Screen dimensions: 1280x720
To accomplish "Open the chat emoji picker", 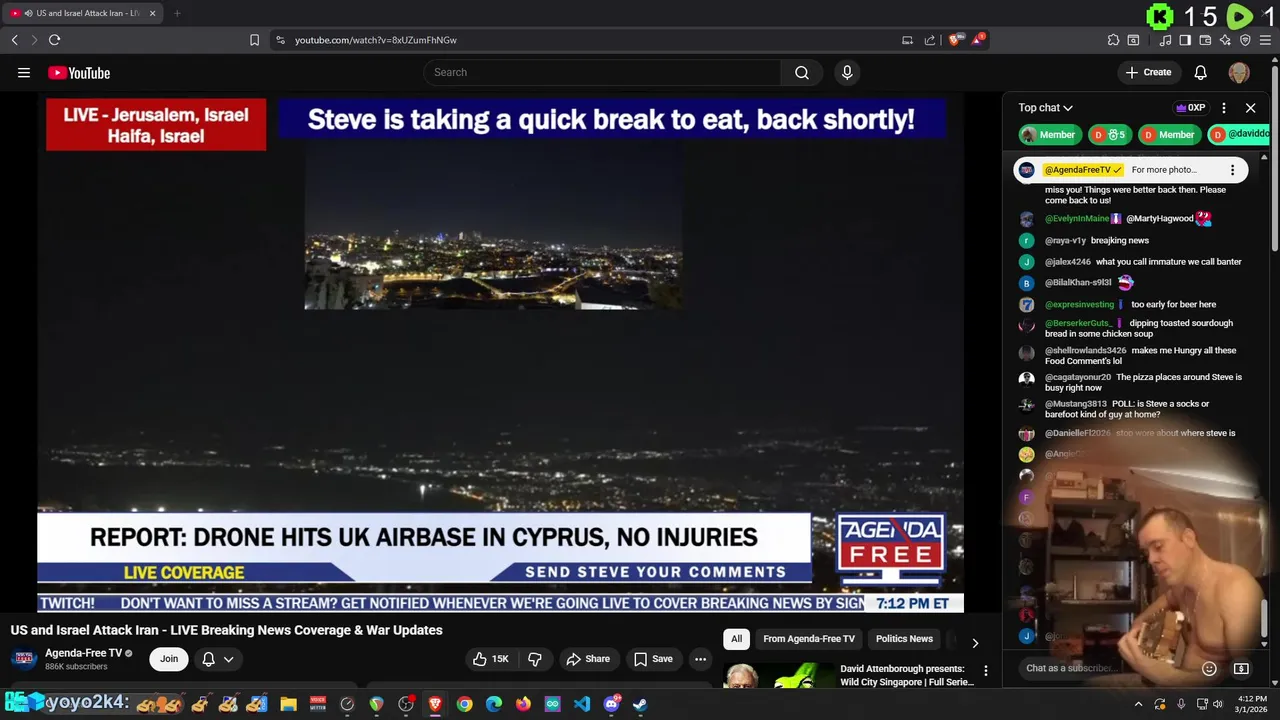I will [1209, 668].
